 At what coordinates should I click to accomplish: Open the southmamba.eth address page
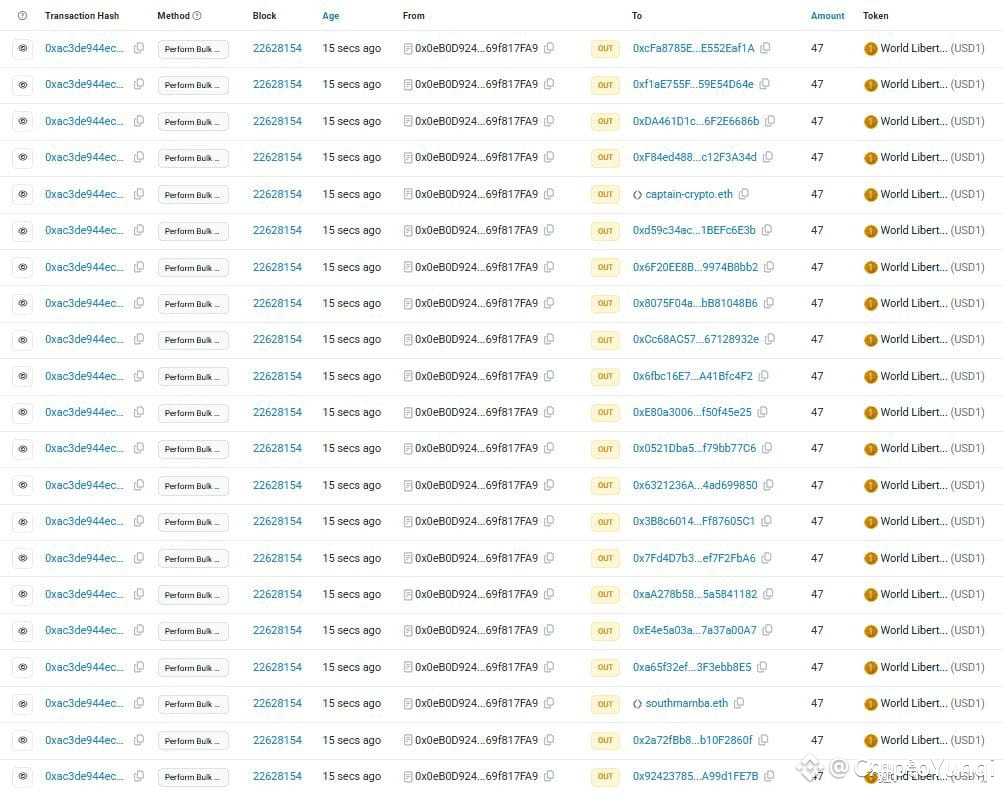[x=686, y=703]
